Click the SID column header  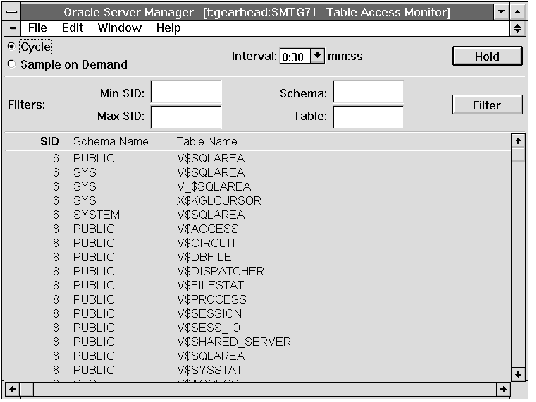point(50,141)
